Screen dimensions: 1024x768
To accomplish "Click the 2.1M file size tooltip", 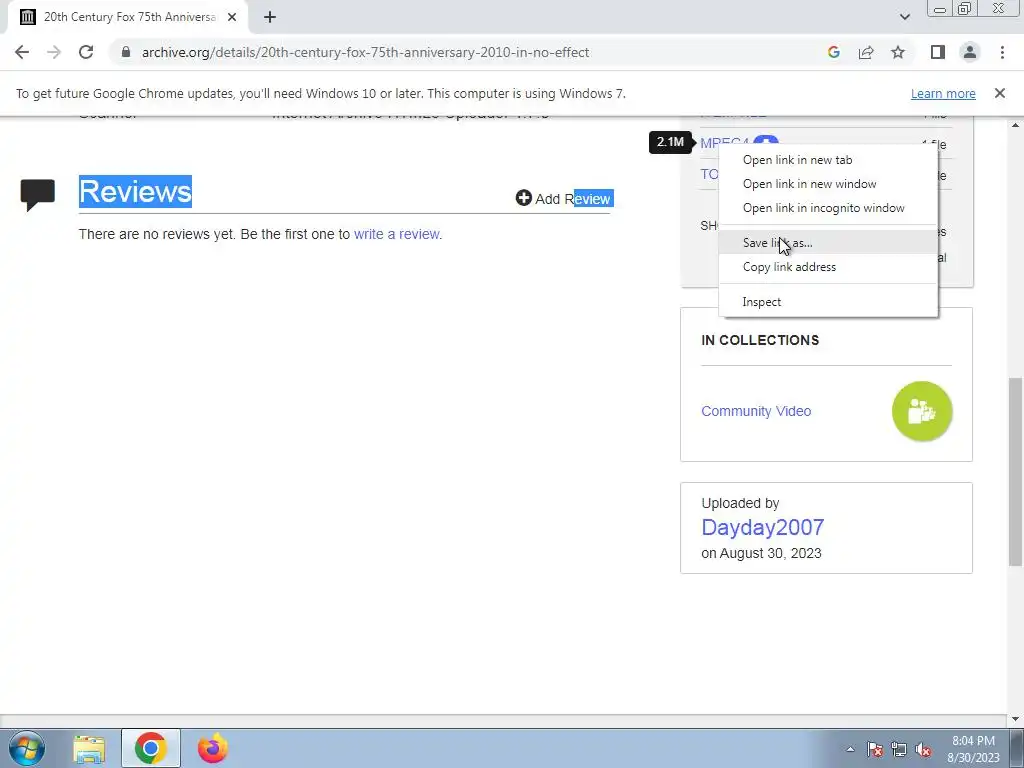I will point(670,142).
